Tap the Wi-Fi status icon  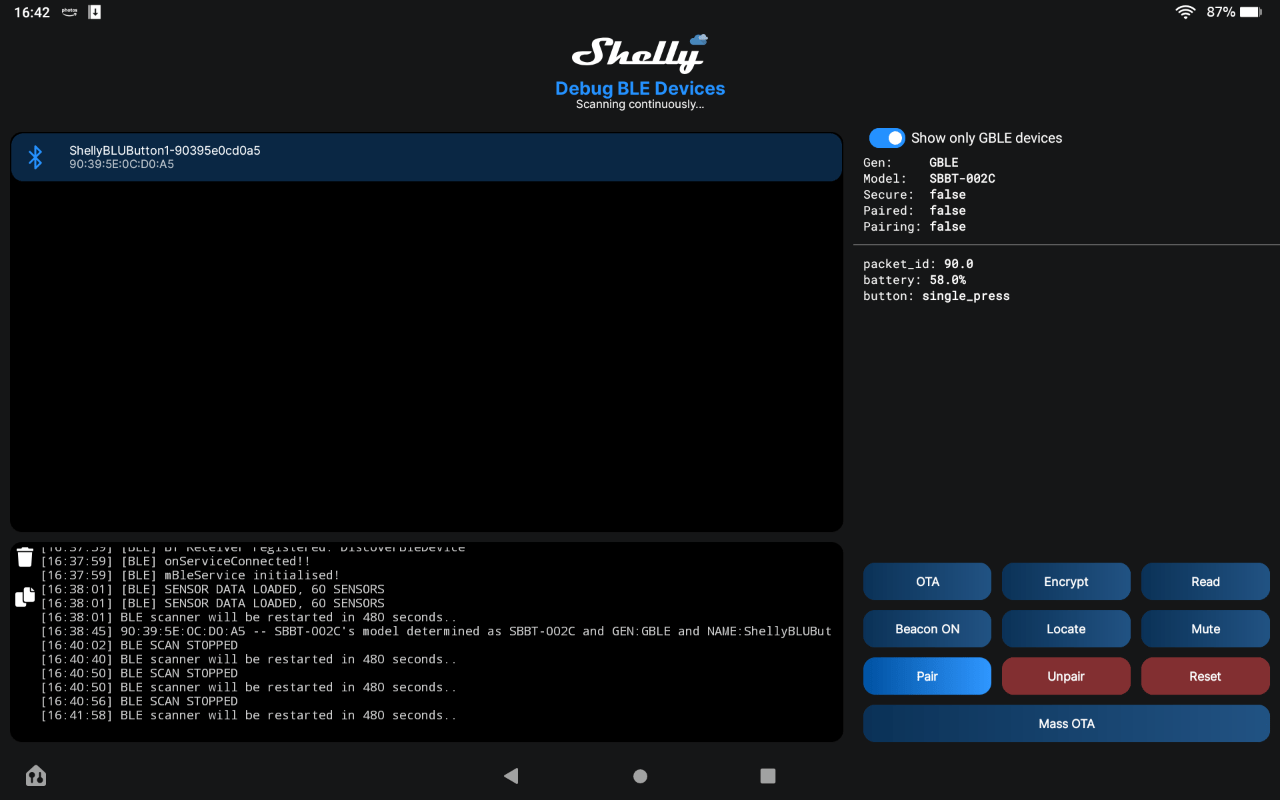[1185, 12]
